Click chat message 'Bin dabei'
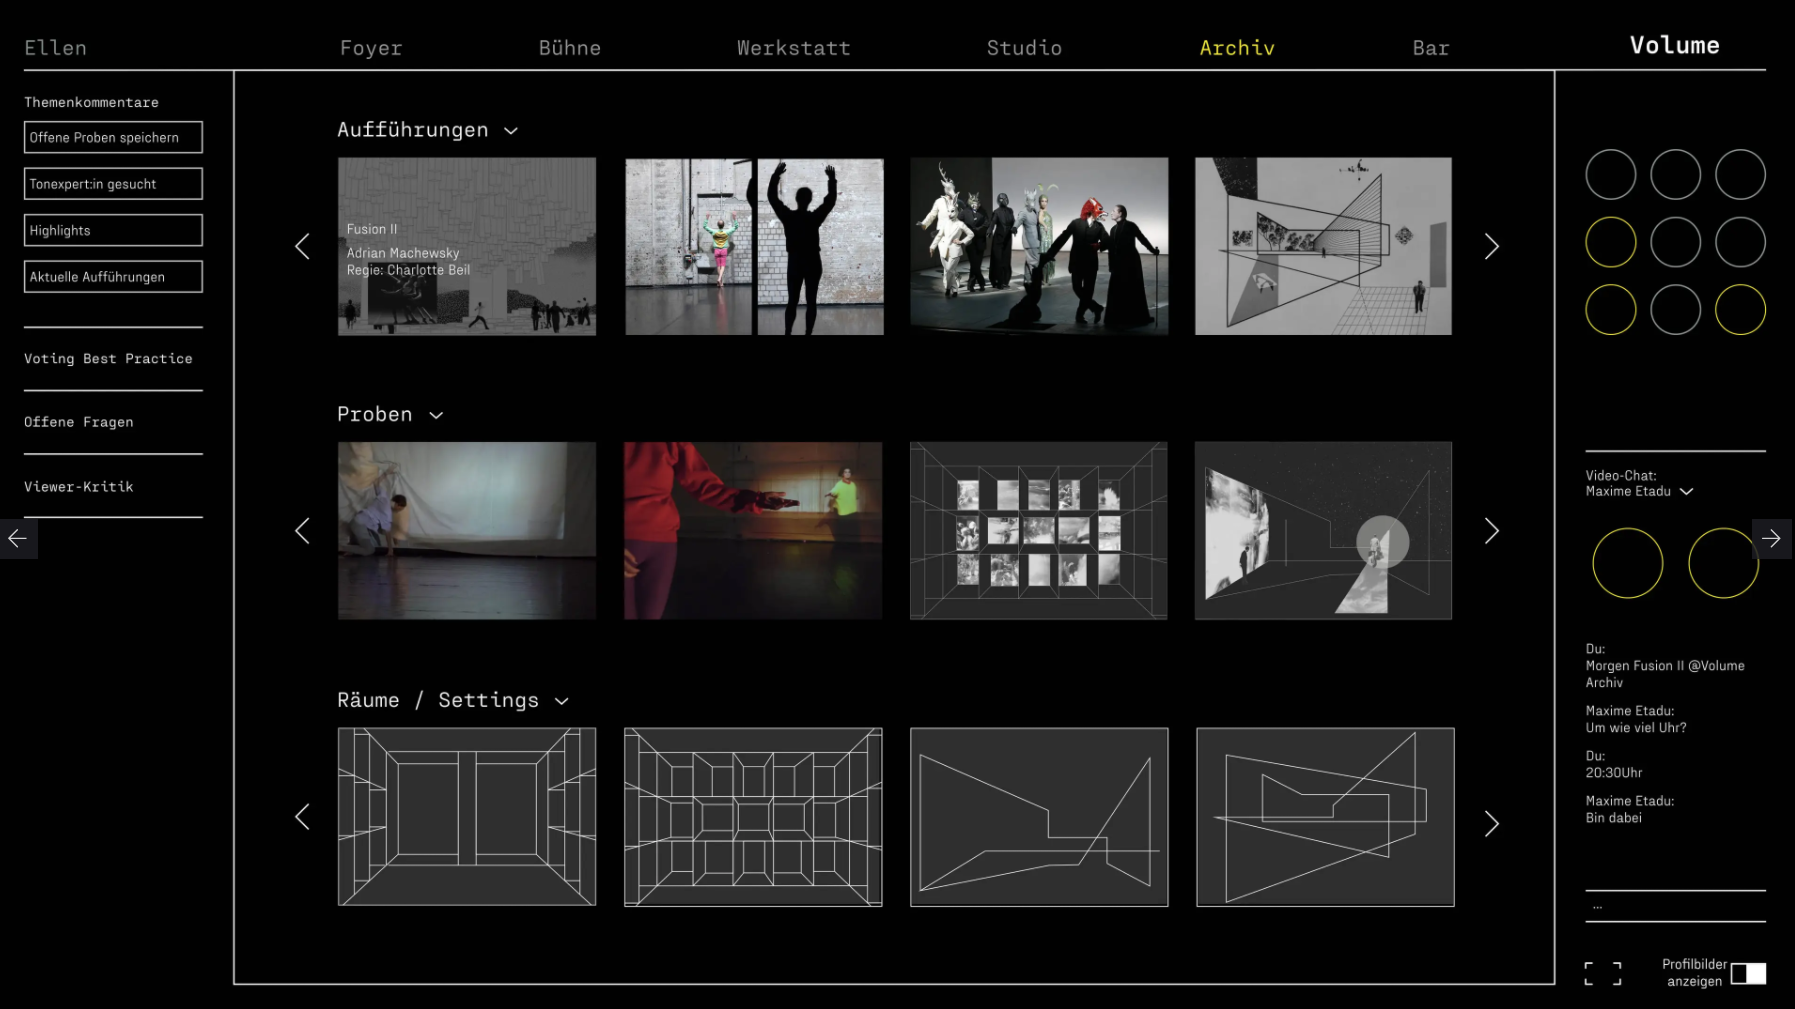Image resolution: width=1795 pixels, height=1009 pixels. [x=1614, y=818]
